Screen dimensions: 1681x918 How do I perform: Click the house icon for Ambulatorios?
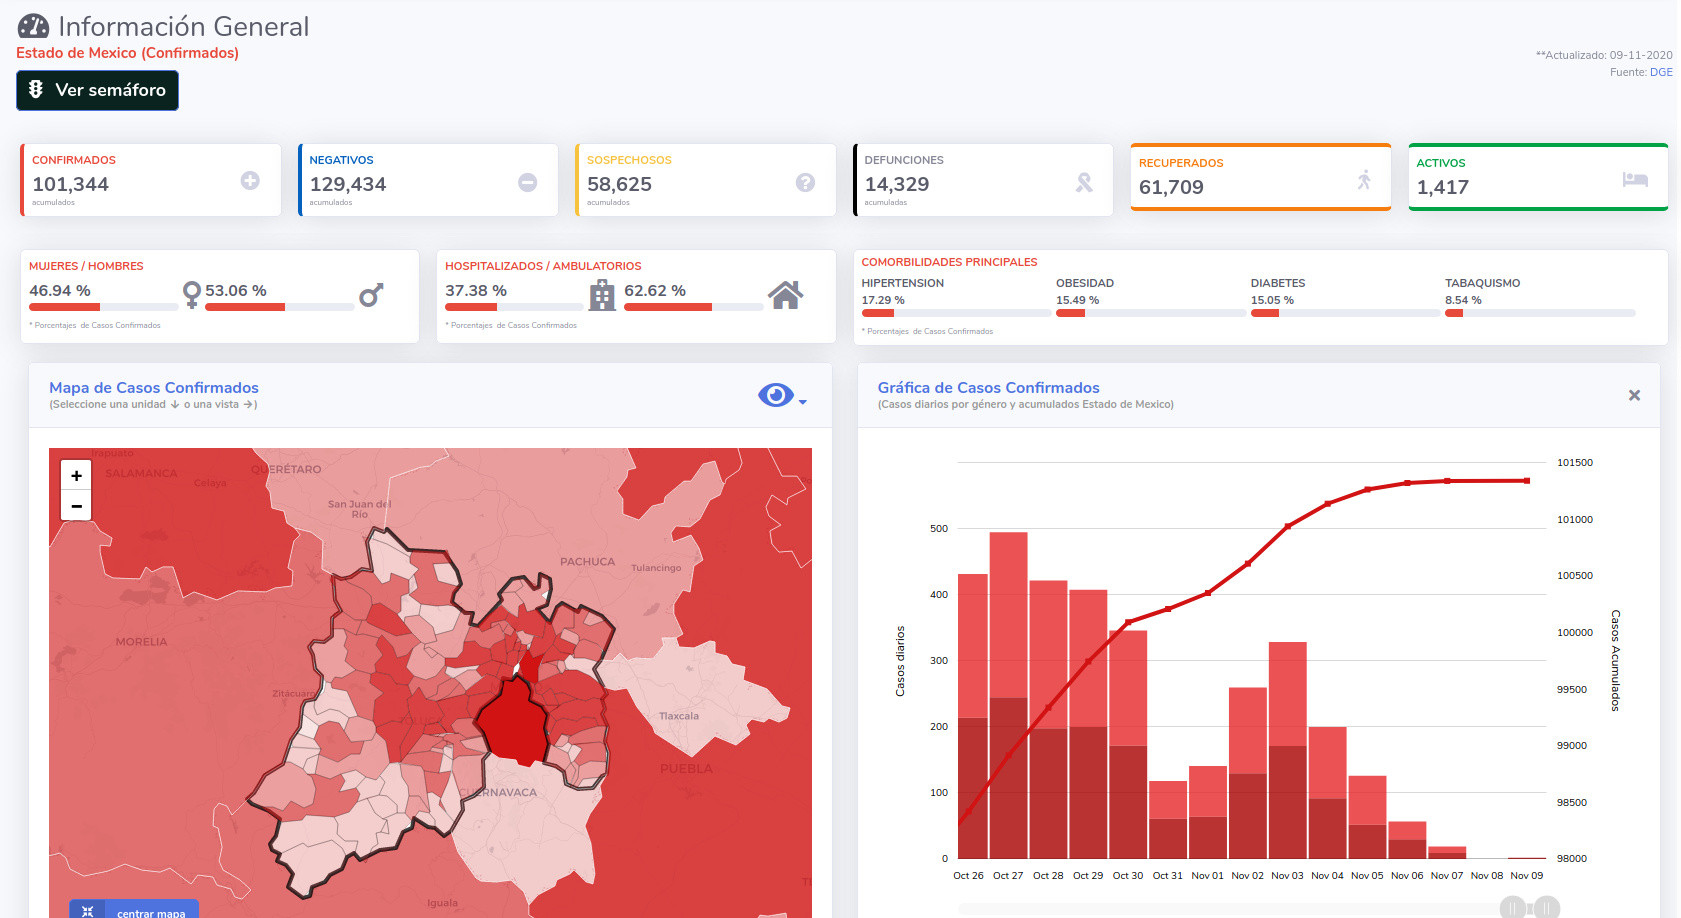tap(786, 295)
